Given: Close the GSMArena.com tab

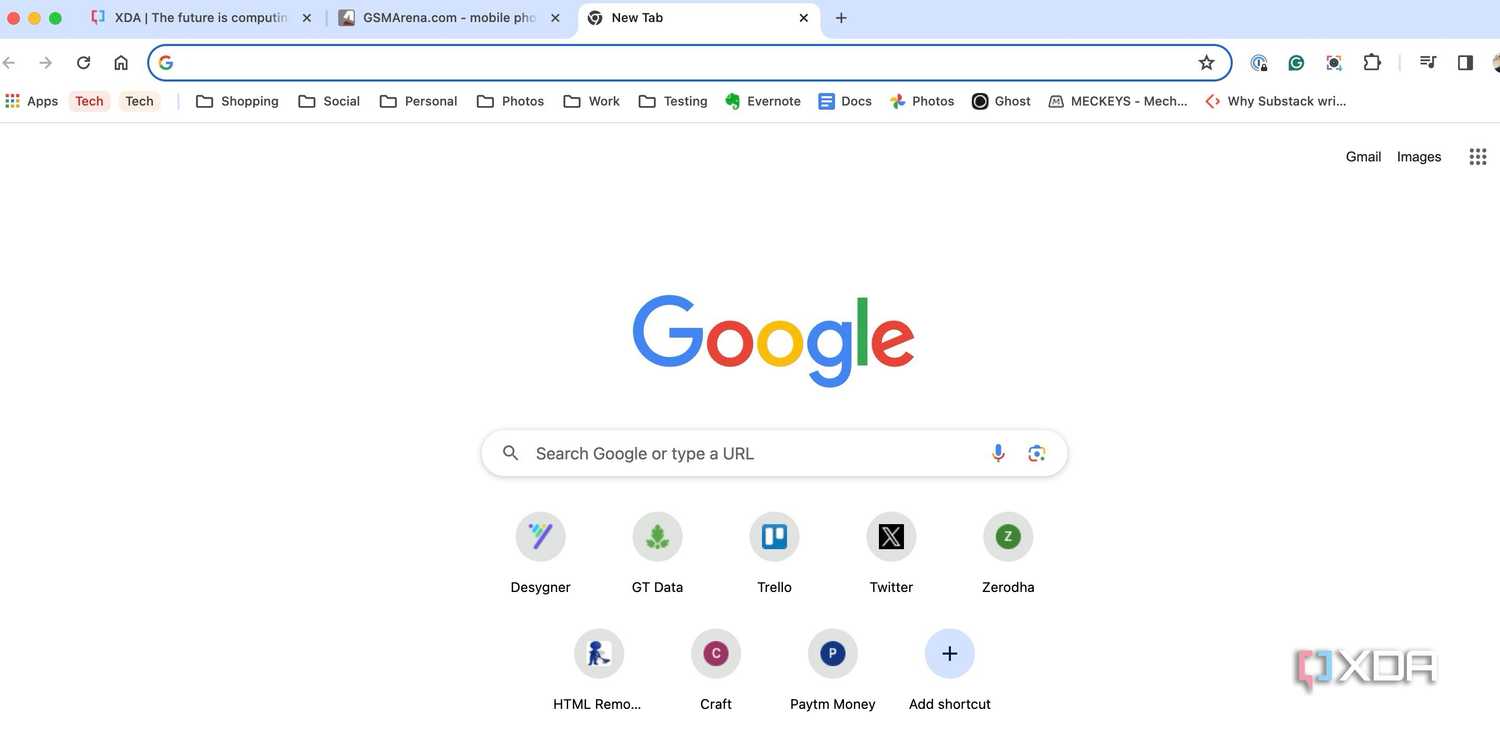Looking at the screenshot, I should click(x=556, y=18).
